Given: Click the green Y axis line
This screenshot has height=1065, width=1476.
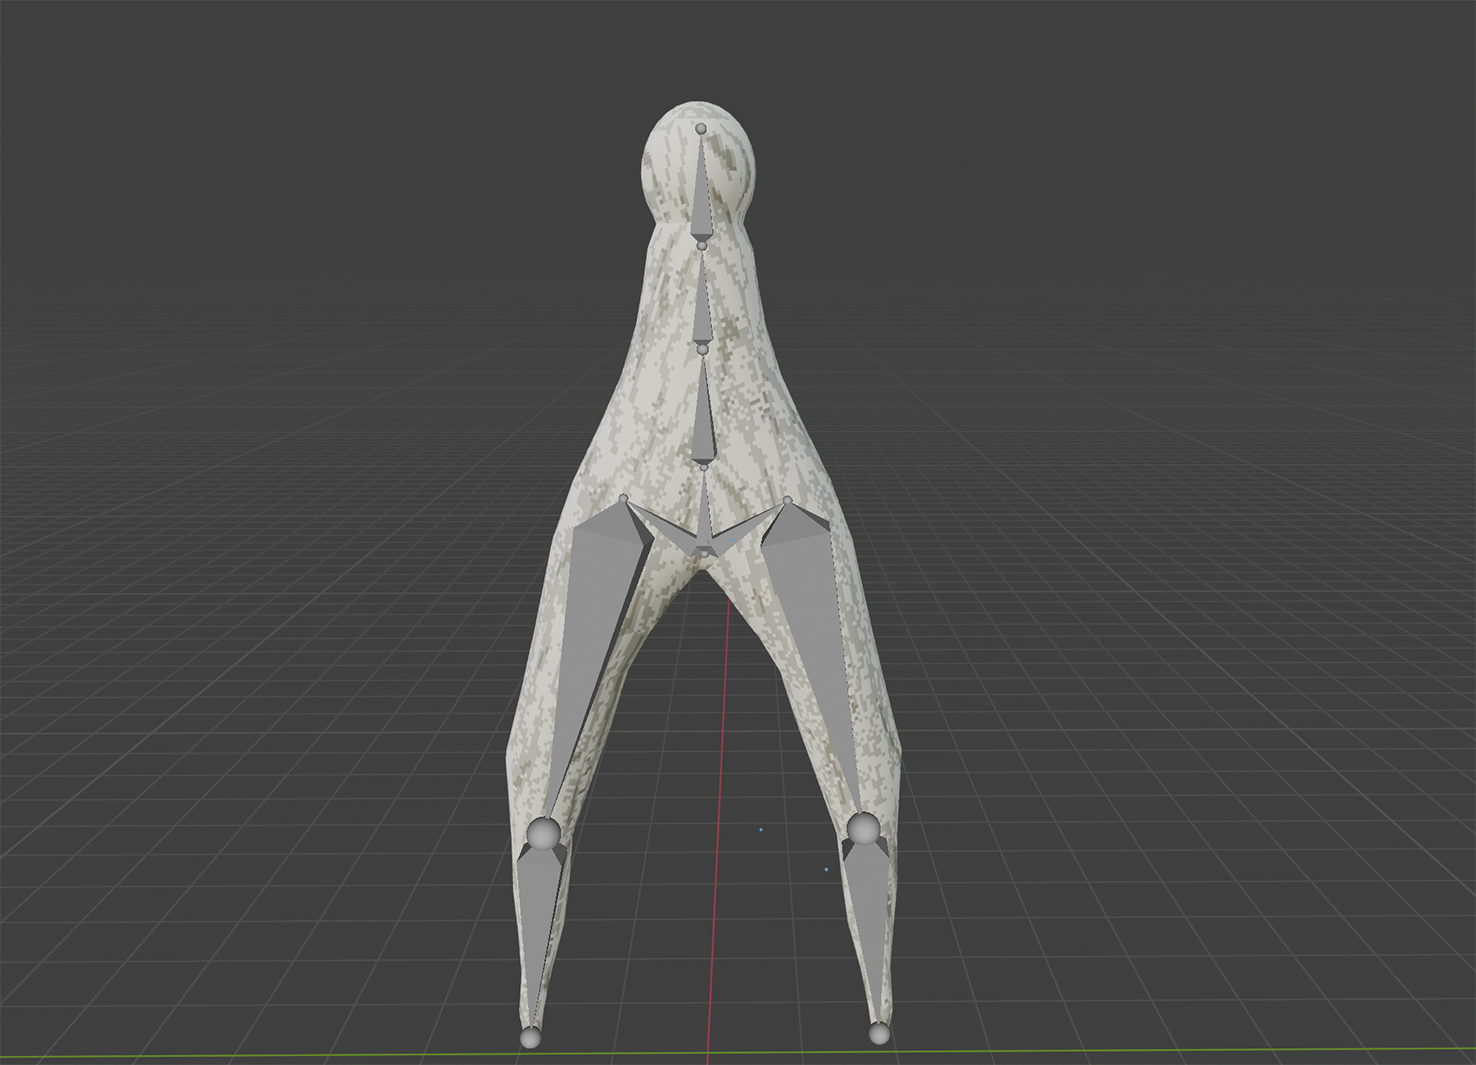Looking at the screenshot, I should [738, 1054].
